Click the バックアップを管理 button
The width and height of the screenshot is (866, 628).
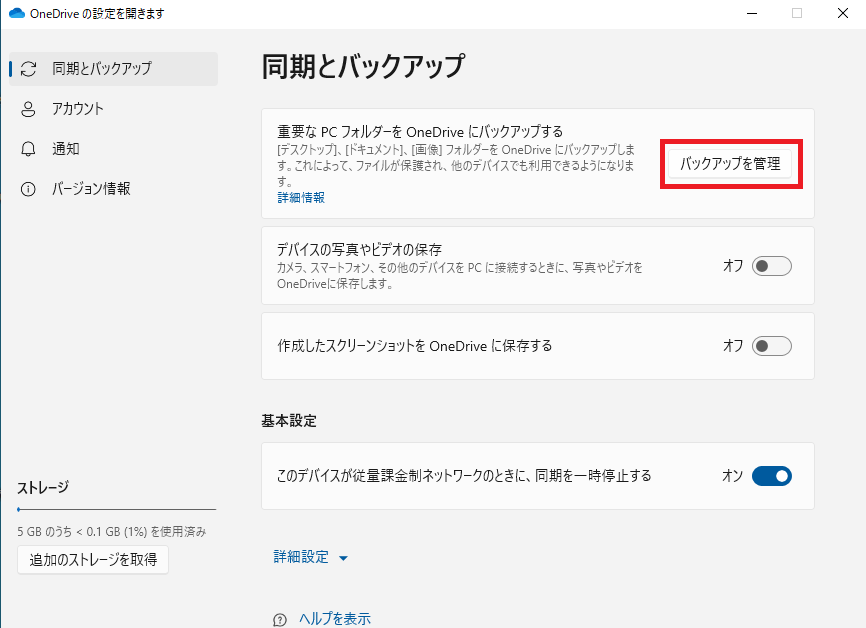tap(730, 163)
